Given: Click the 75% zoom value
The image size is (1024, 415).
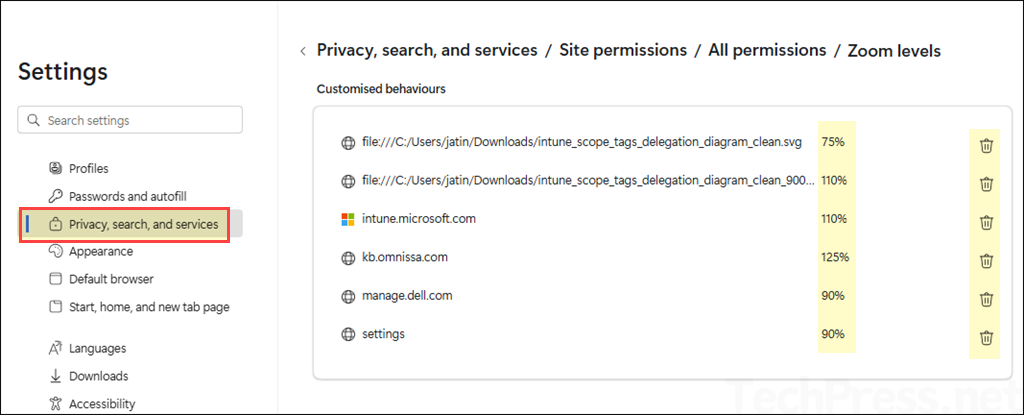Looking at the screenshot, I should coord(833,142).
